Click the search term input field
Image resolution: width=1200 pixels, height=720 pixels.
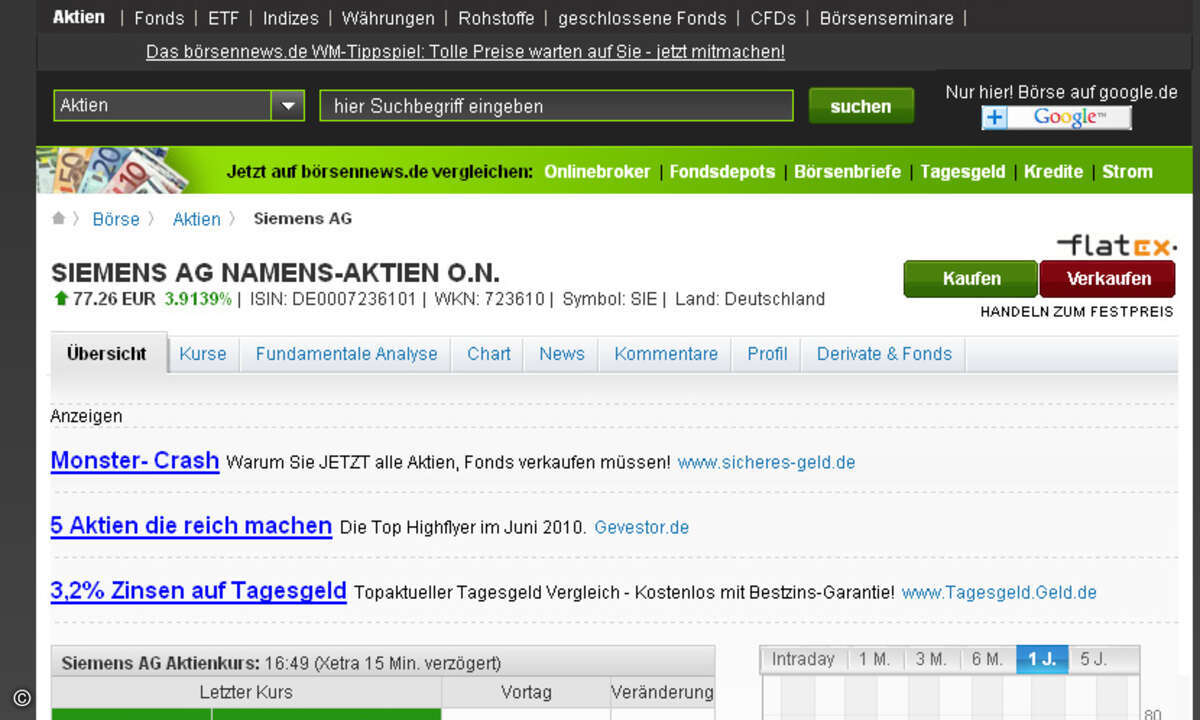[x=556, y=106]
